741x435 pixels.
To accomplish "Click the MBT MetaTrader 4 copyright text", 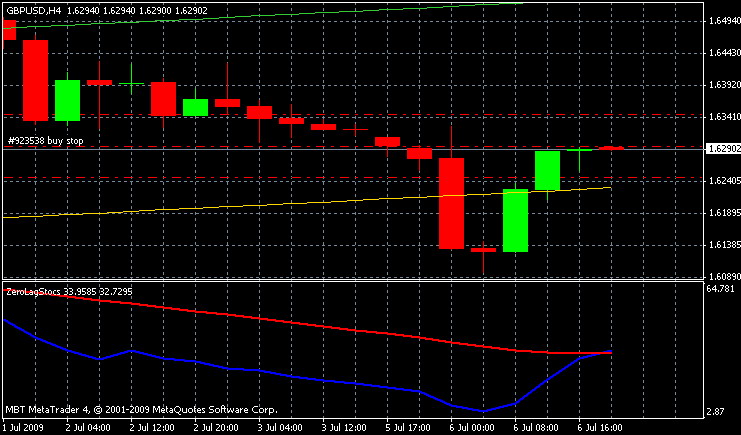I will tap(141, 409).
